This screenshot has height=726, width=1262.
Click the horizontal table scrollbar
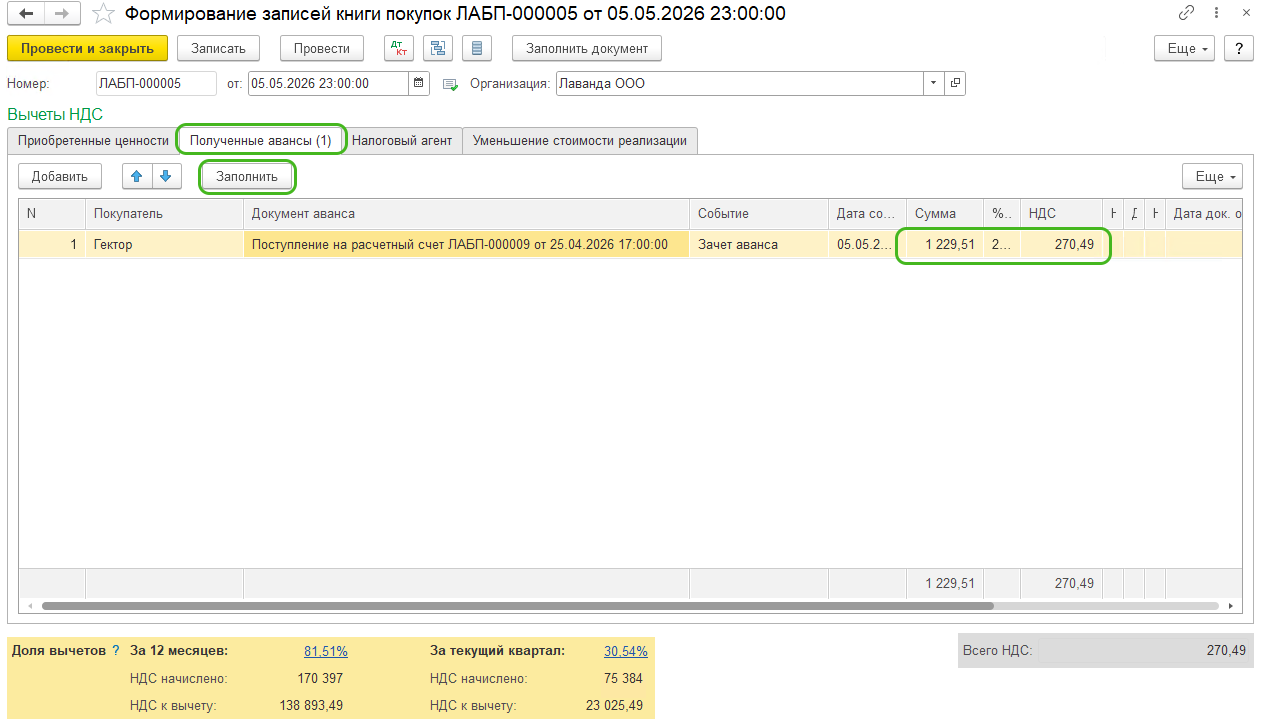coord(517,606)
